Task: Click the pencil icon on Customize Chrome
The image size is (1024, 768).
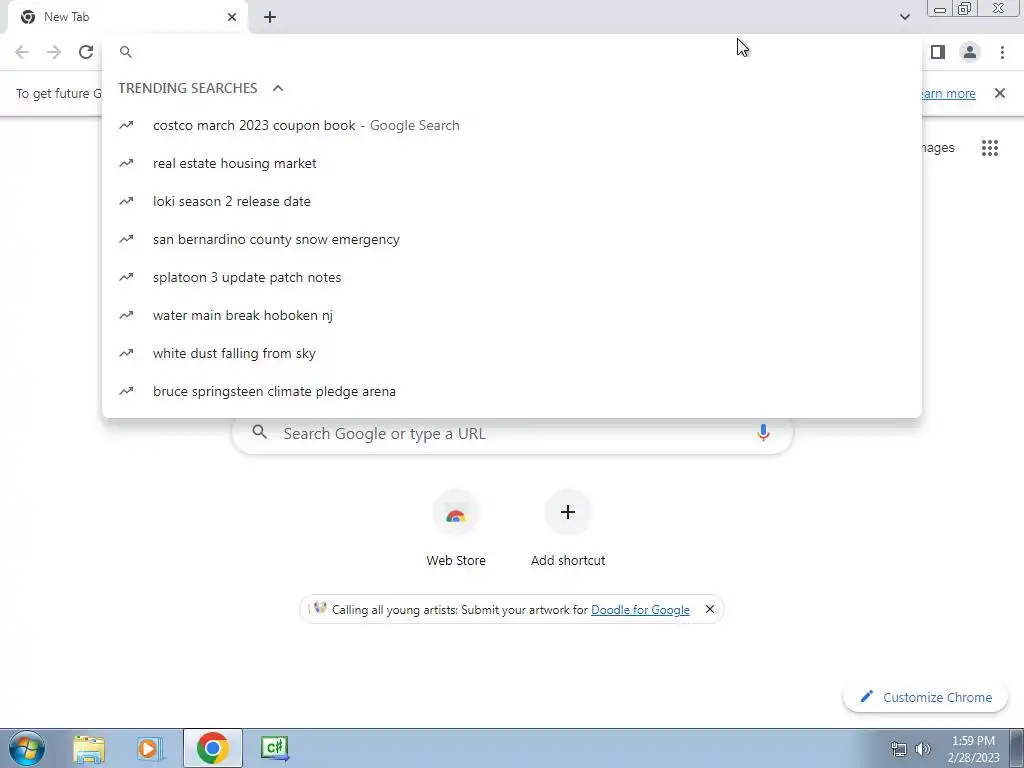Action: pyautogui.click(x=867, y=696)
